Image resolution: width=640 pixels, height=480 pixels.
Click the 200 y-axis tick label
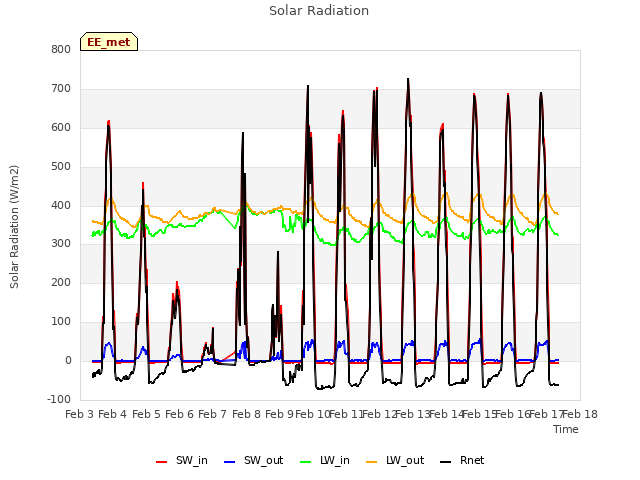(x=61, y=282)
